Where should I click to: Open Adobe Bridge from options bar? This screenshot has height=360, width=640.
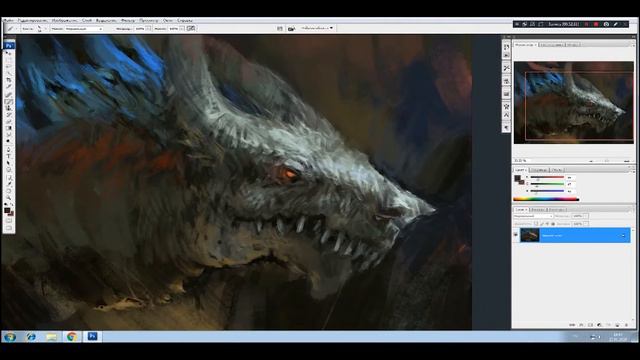tap(291, 28)
